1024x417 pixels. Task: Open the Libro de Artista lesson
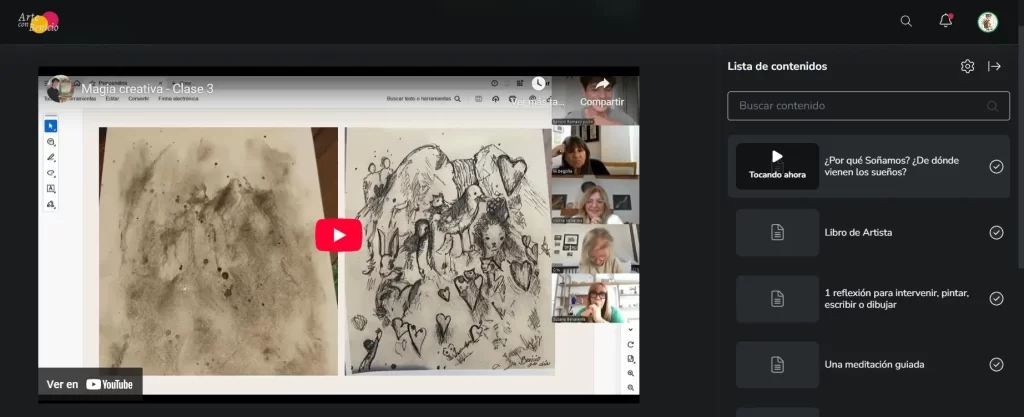point(858,232)
